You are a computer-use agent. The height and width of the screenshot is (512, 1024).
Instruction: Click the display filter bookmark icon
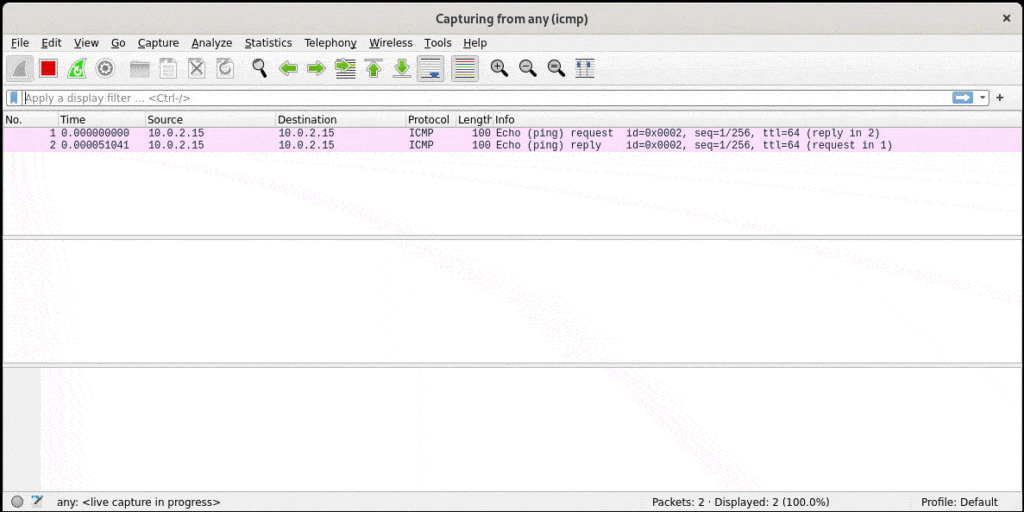[x=14, y=98]
